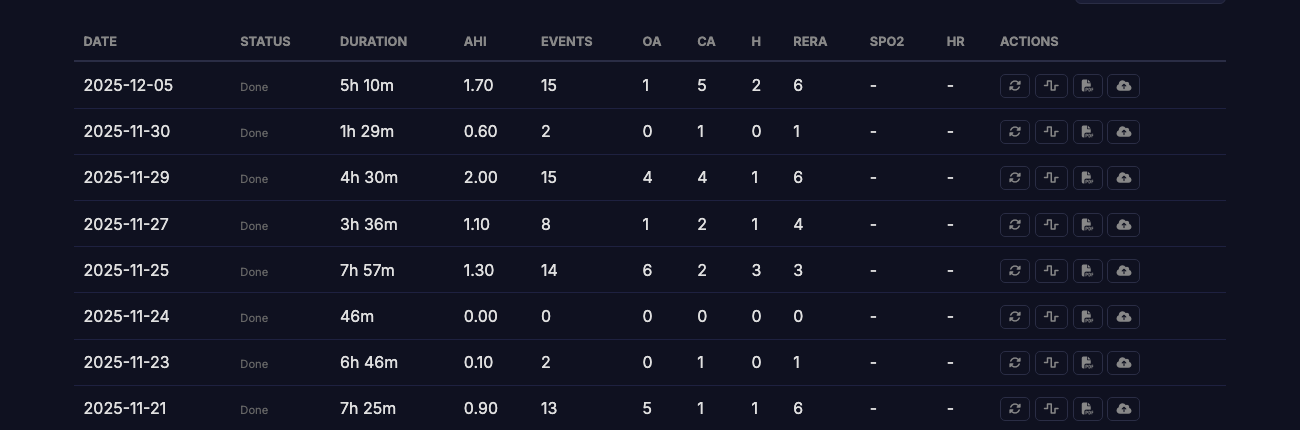
Task: Re-analyze the 2025-11-25 session
Action: (1015, 270)
